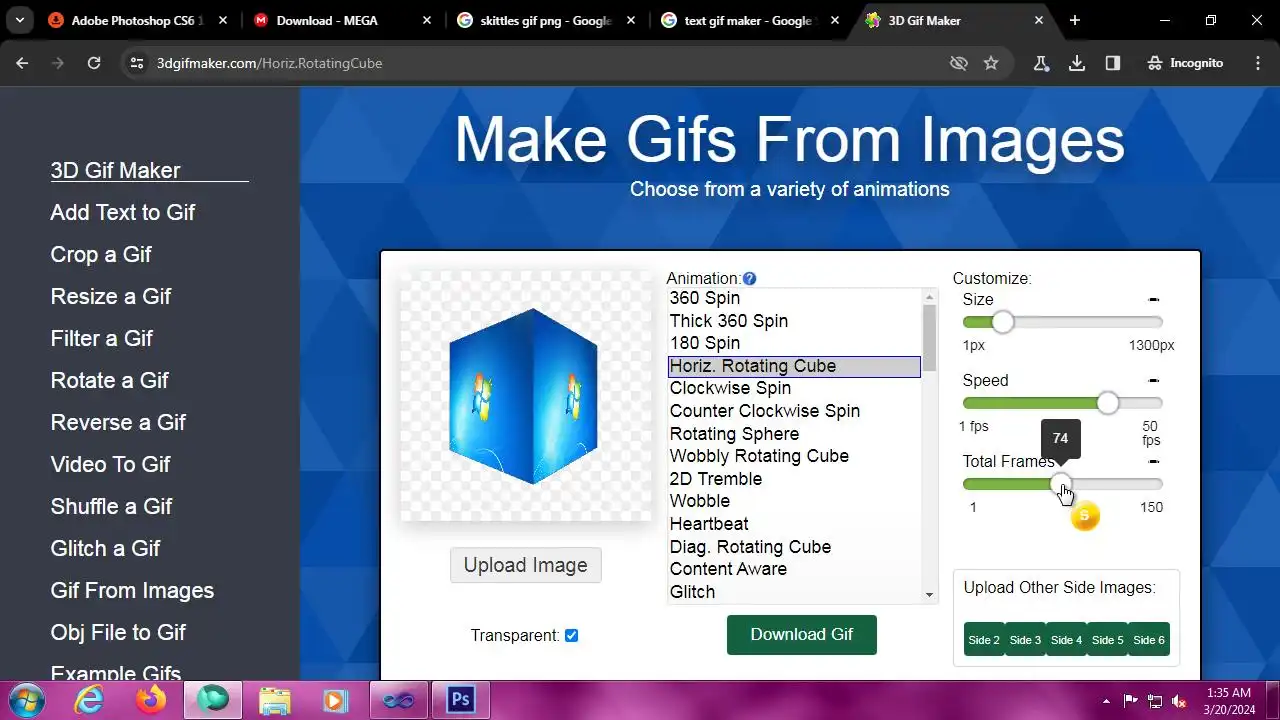Open Crop a Gif page

click(101, 254)
